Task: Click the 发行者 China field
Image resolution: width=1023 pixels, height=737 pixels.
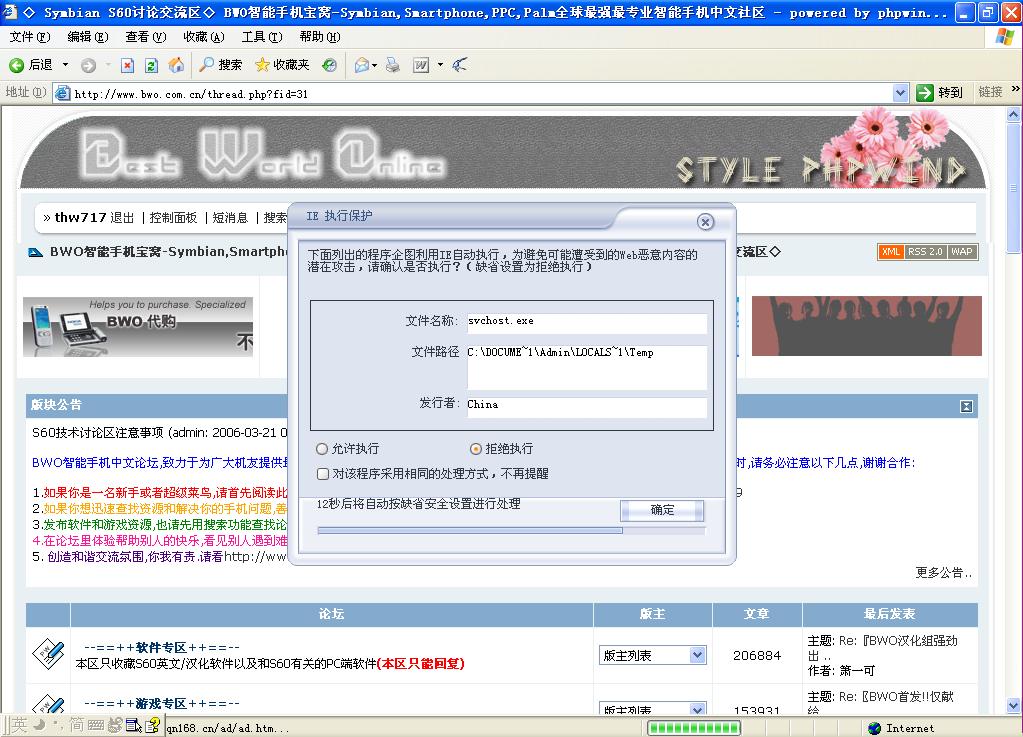Action: (x=587, y=407)
